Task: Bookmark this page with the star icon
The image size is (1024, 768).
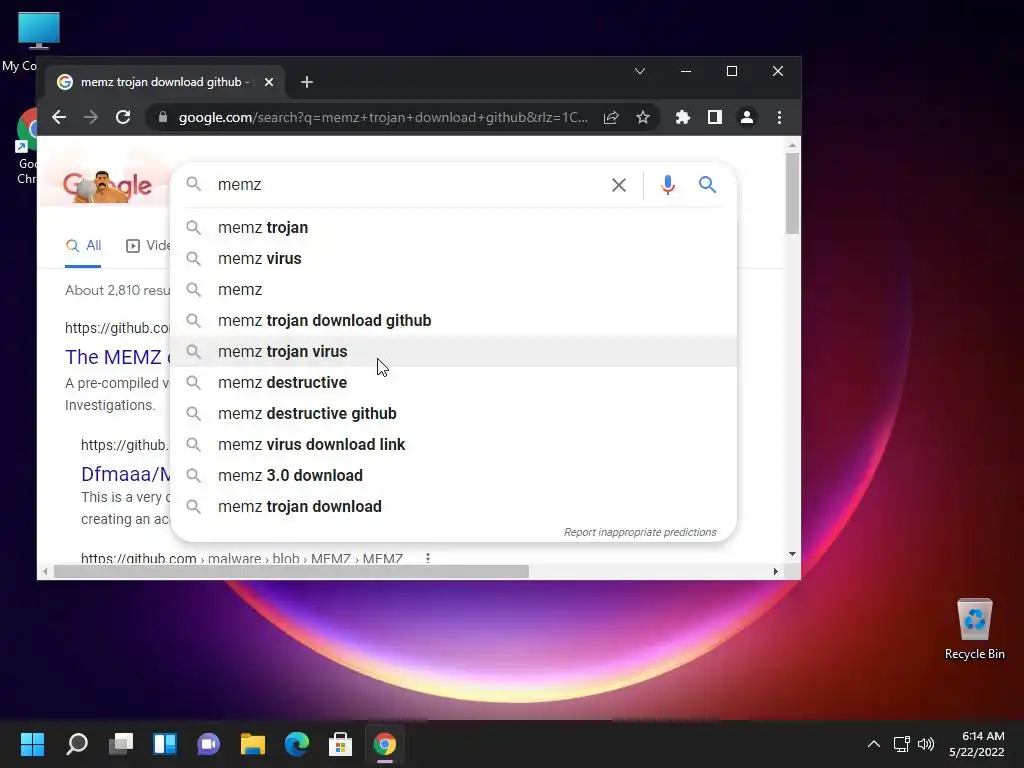Action: click(643, 118)
